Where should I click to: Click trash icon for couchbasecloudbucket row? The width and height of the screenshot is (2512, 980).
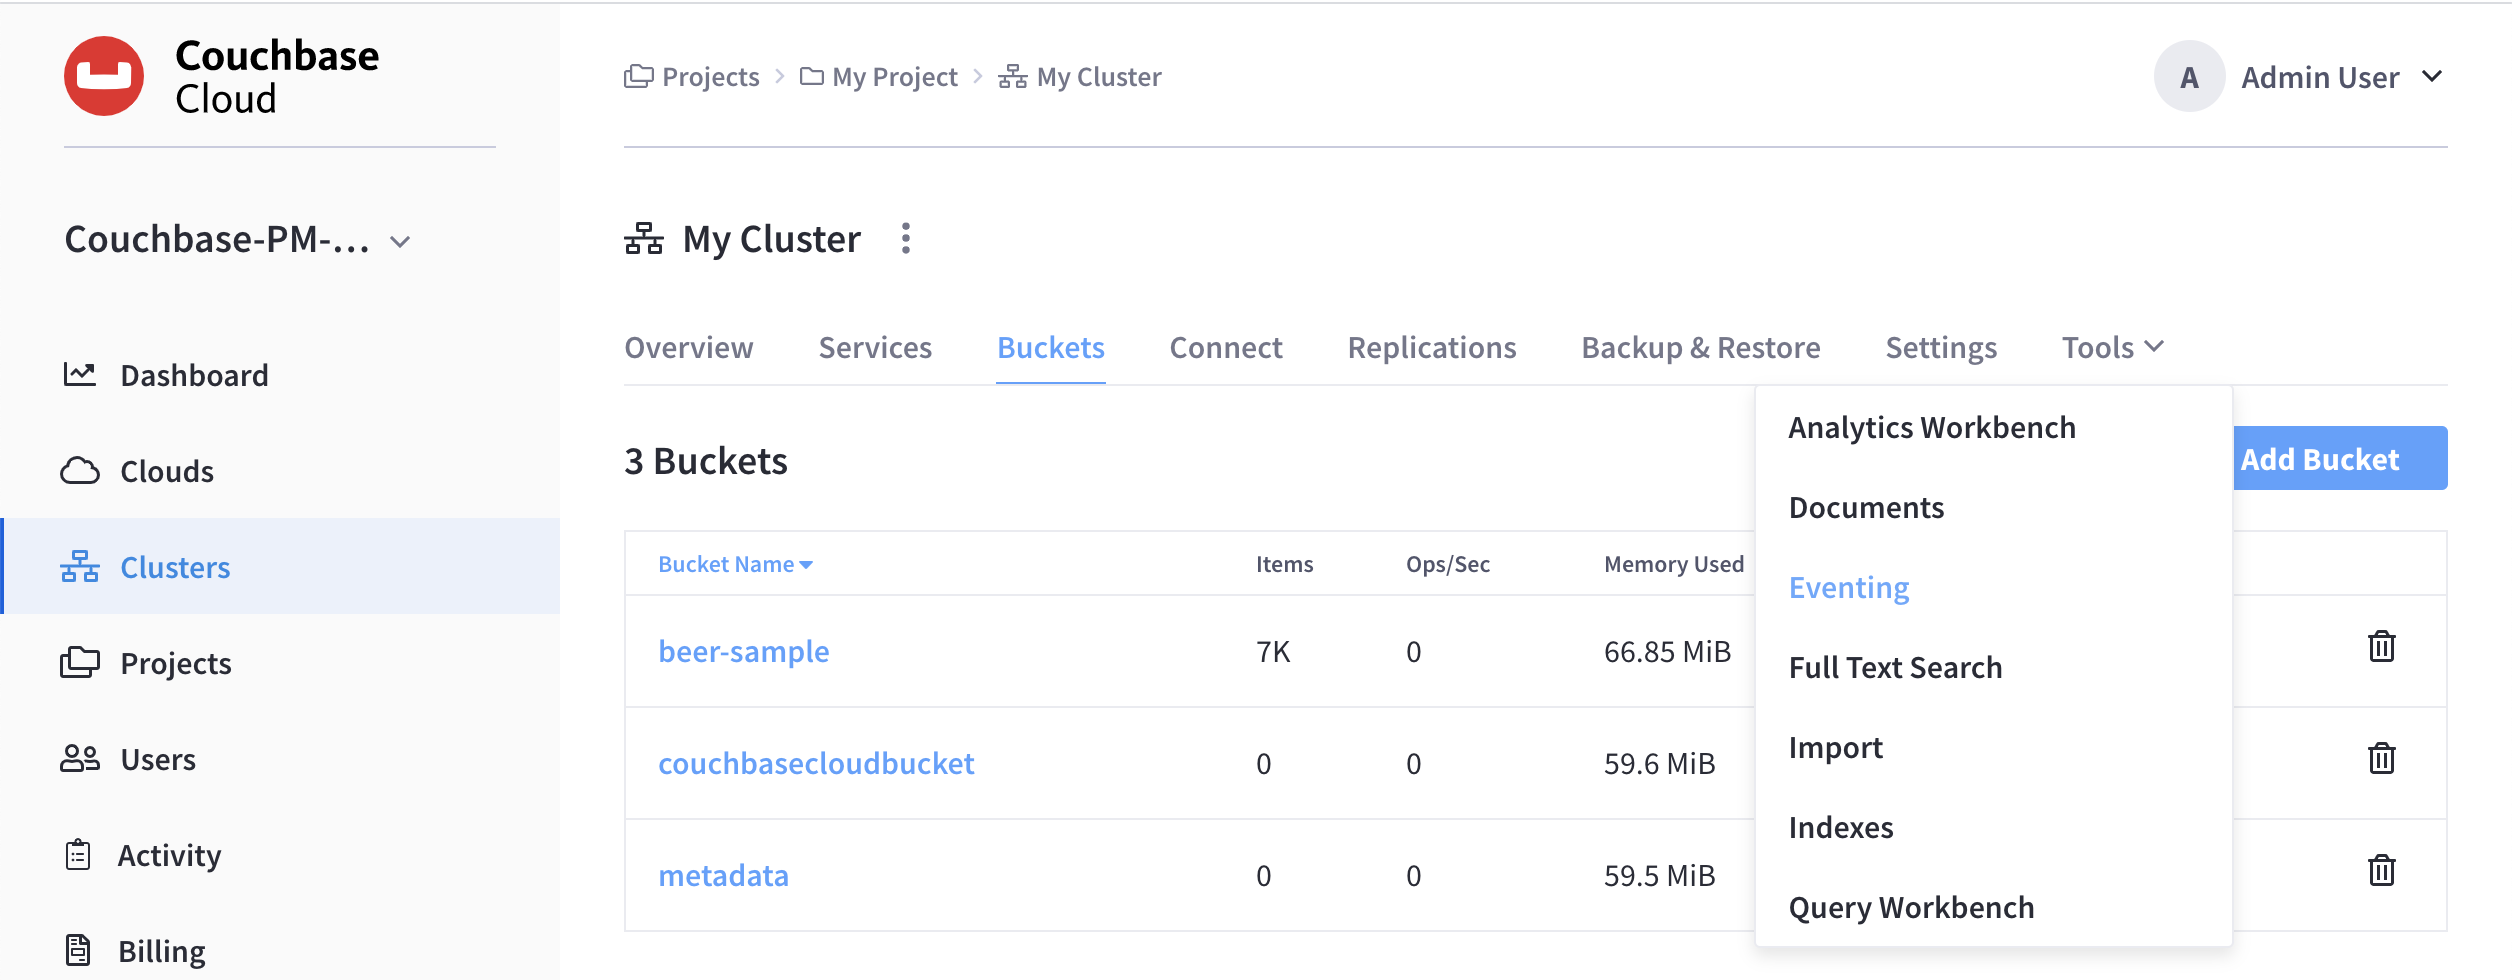(2381, 759)
